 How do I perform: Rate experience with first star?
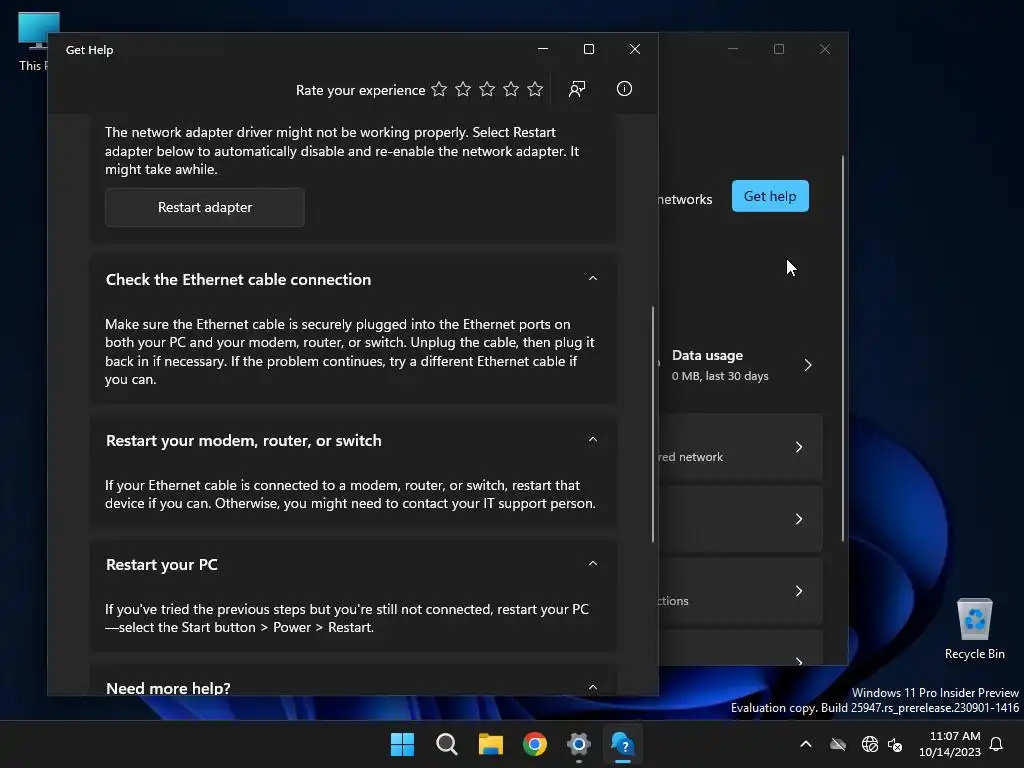pos(439,89)
